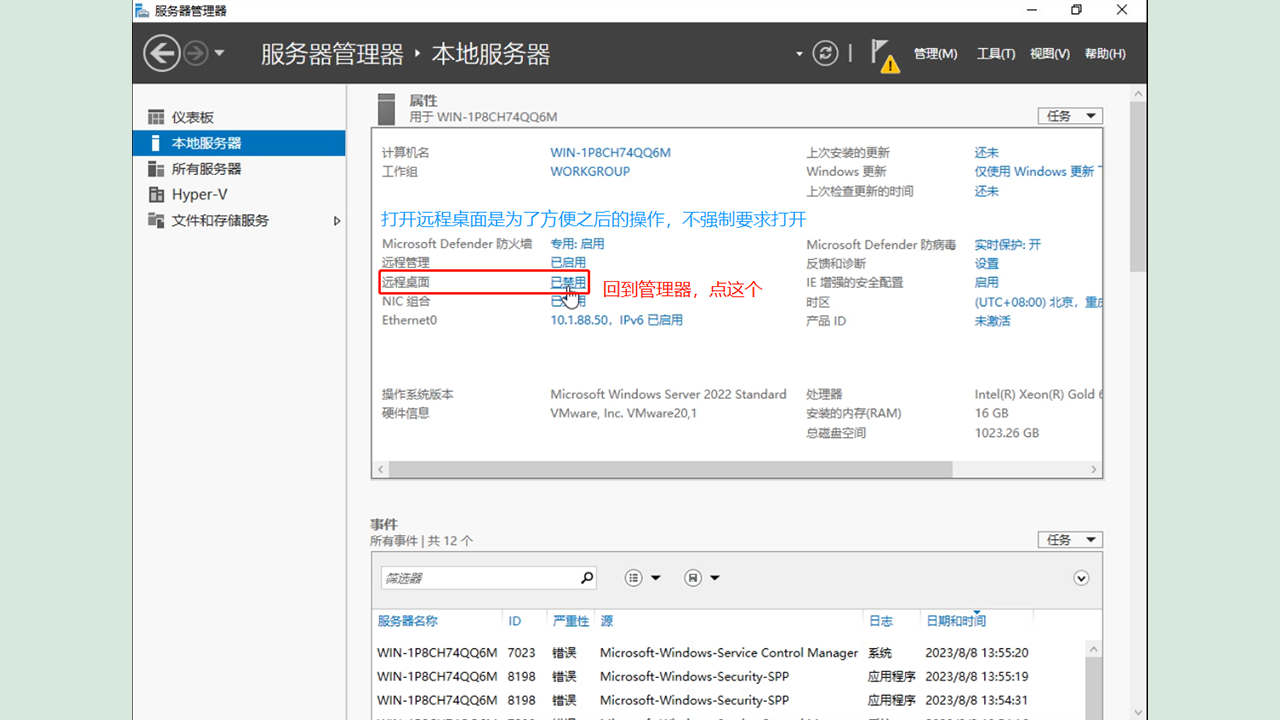The height and width of the screenshot is (720, 1280).
Task: Click 实时保护: 开 link
Action: point(1007,244)
